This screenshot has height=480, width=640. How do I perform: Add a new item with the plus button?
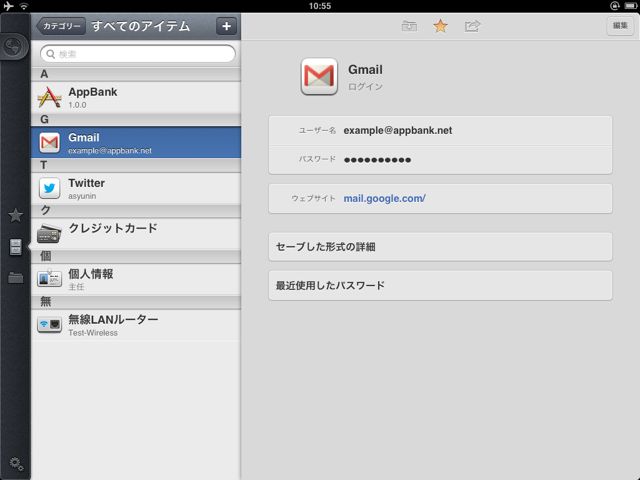point(226,26)
